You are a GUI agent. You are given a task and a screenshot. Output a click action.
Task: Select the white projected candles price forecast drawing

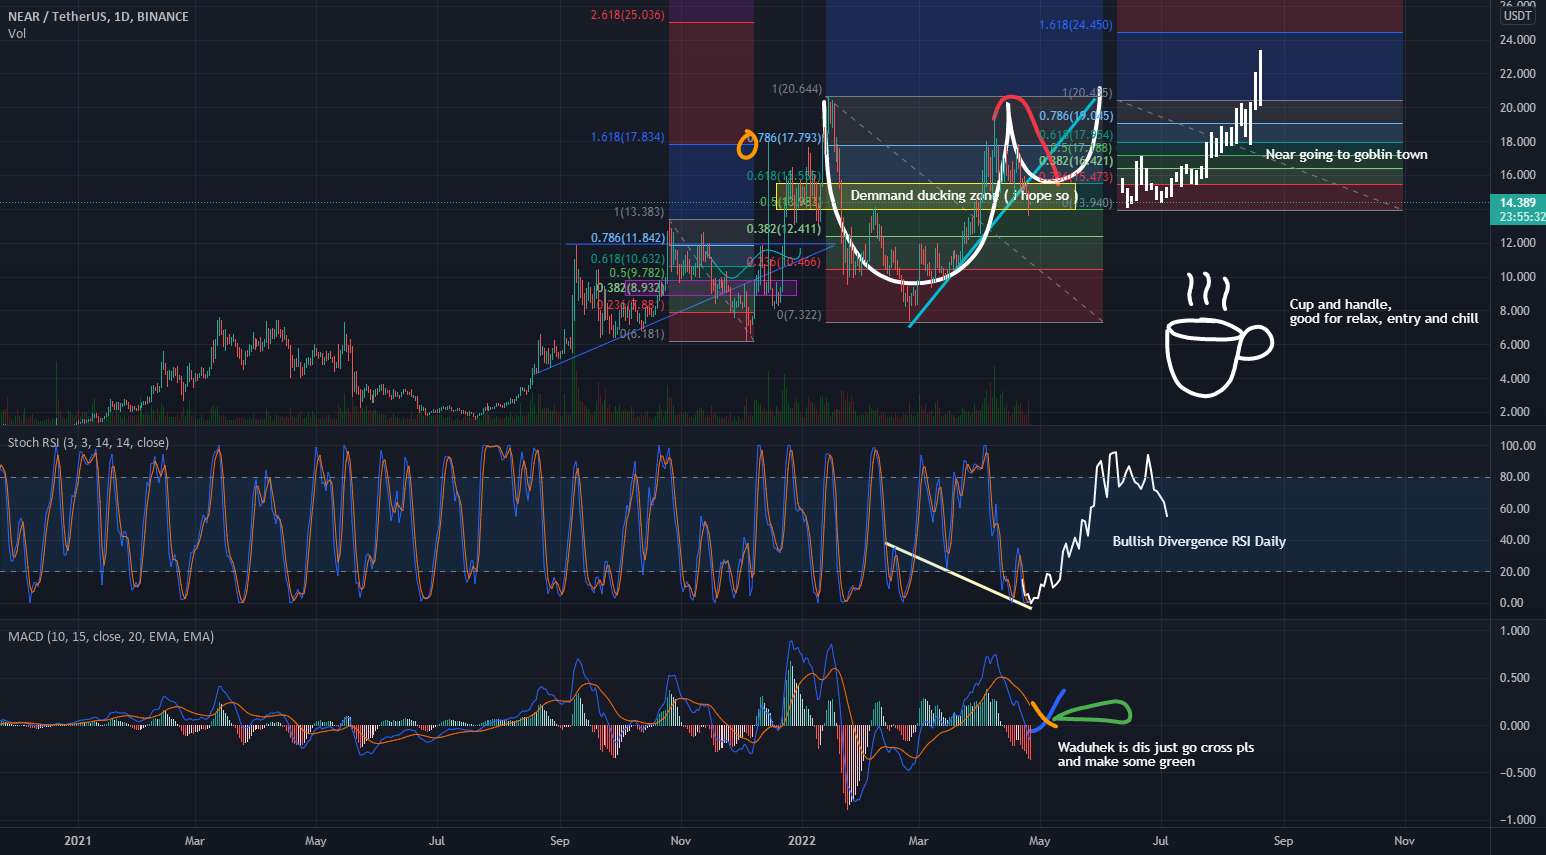pyautogui.click(x=1192, y=128)
